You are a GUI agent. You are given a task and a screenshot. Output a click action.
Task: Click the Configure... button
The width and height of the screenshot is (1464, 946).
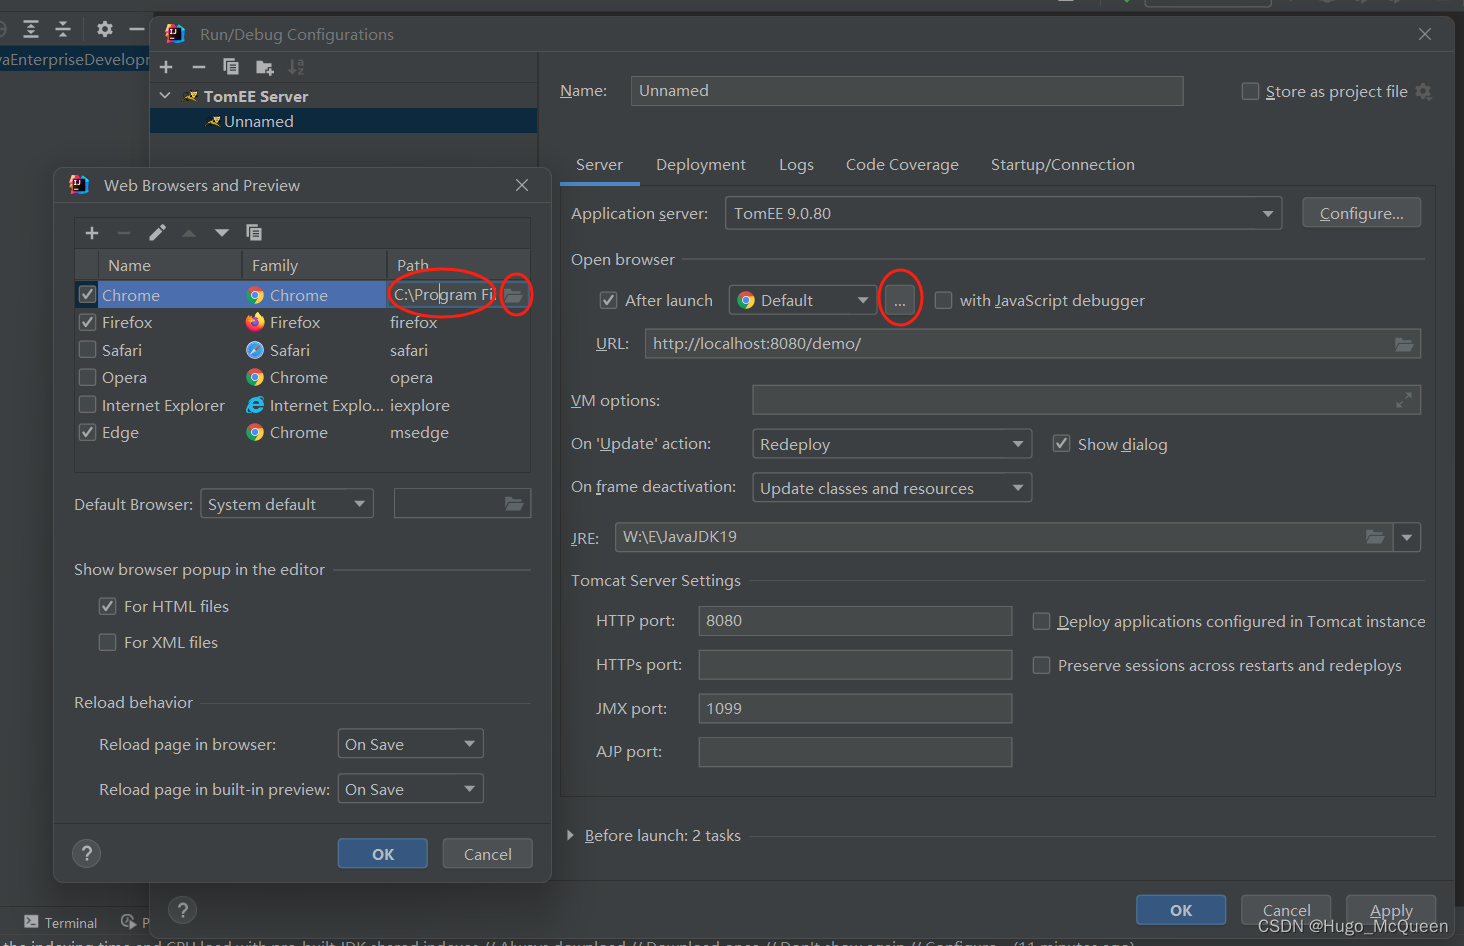tap(1362, 213)
